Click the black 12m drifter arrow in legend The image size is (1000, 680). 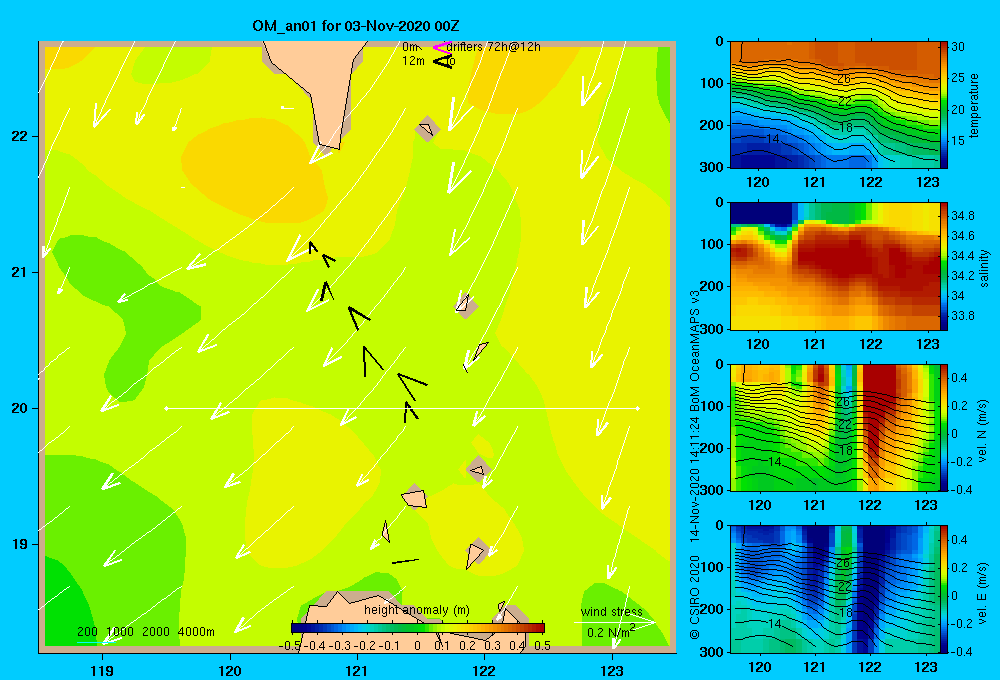(443, 61)
